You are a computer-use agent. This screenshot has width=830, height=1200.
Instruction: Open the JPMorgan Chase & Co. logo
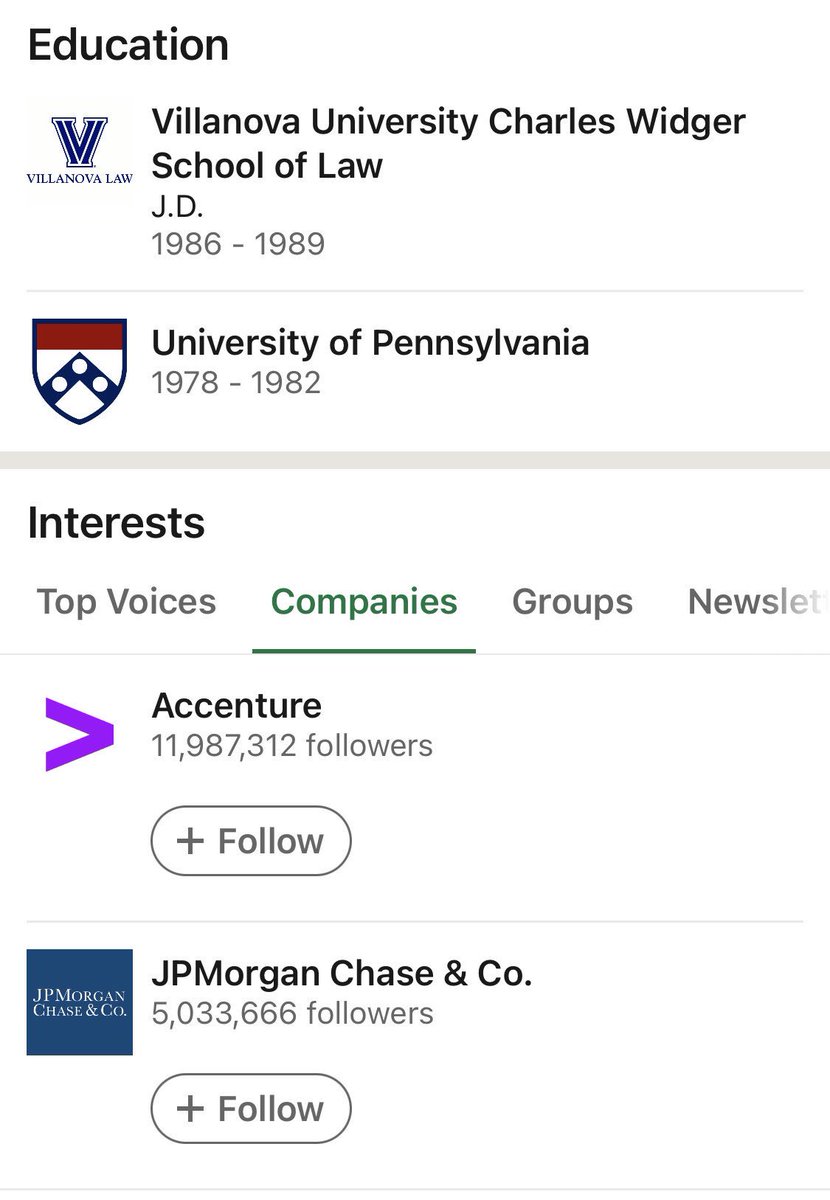click(79, 1002)
